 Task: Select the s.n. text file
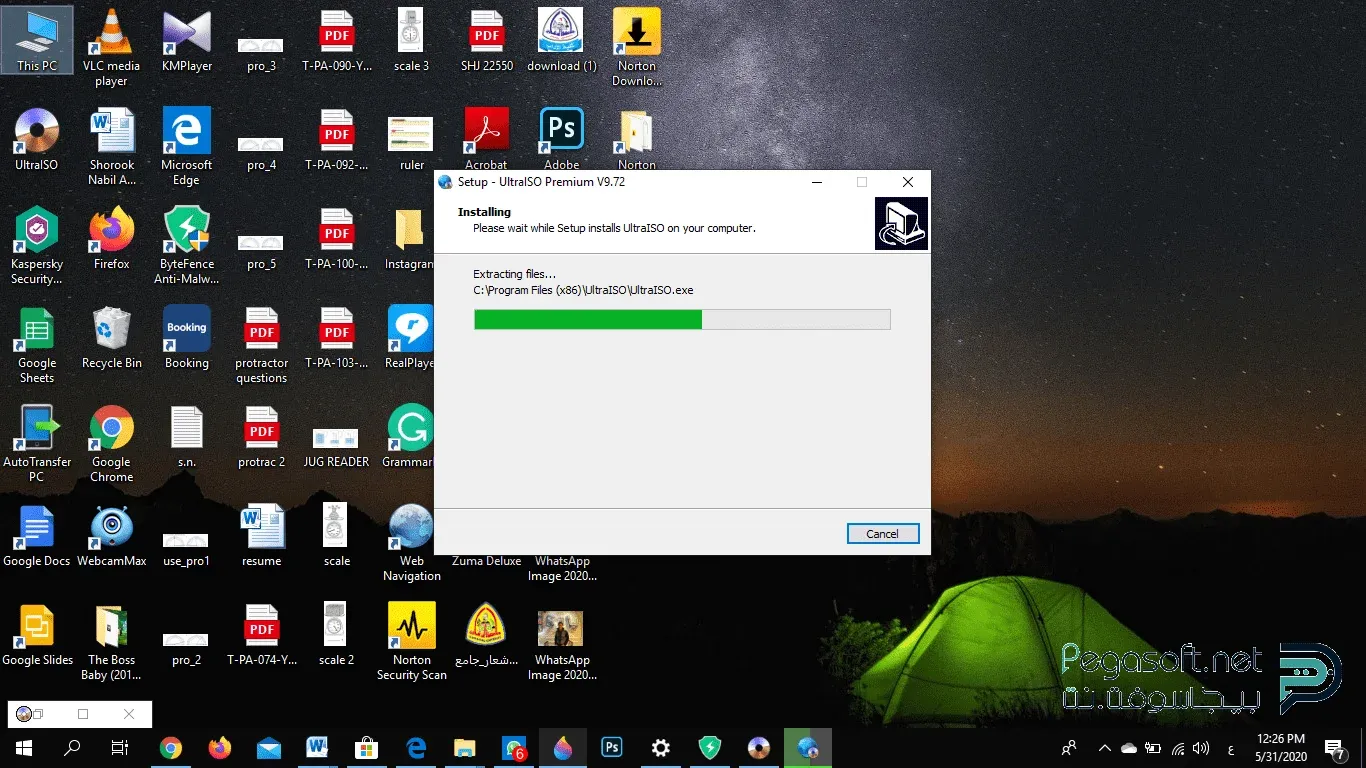pyautogui.click(x=187, y=437)
